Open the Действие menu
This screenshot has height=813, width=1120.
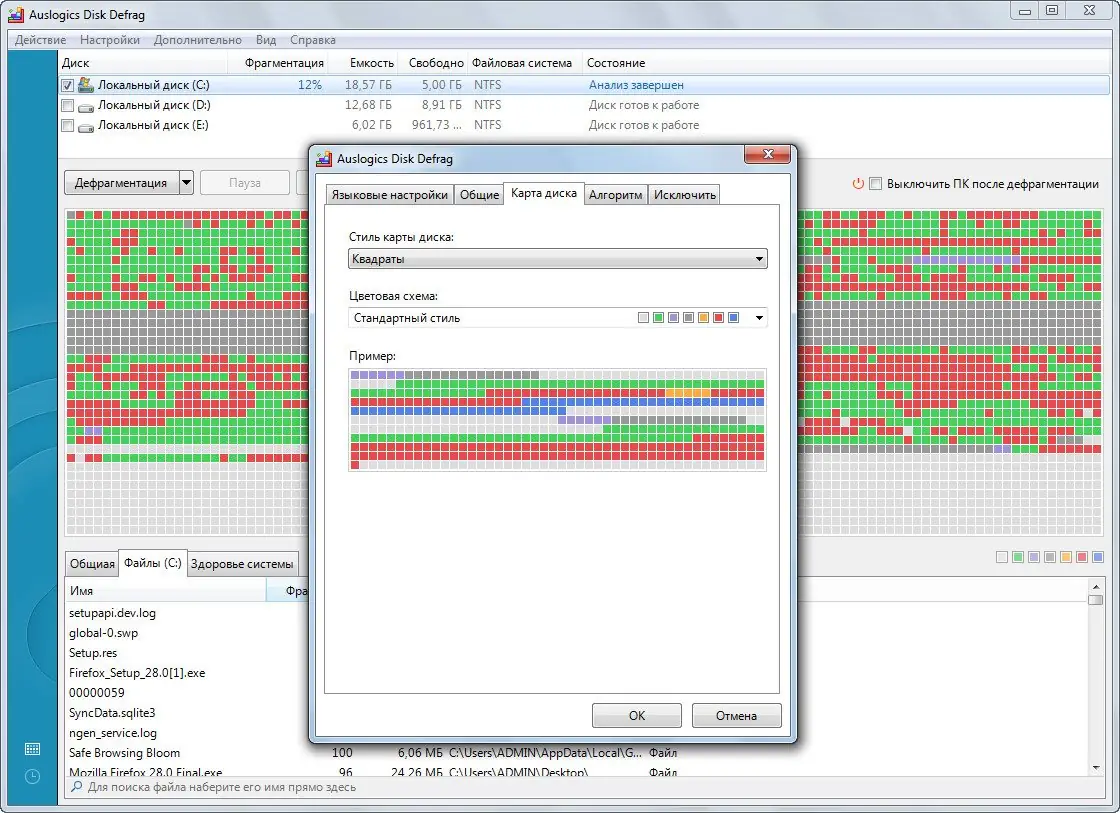pyautogui.click(x=41, y=40)
